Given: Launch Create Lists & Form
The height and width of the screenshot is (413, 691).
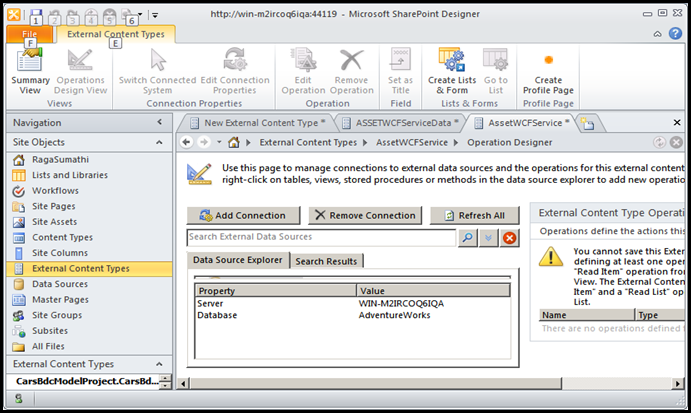Looking at the screenshot, I should 452,72.
